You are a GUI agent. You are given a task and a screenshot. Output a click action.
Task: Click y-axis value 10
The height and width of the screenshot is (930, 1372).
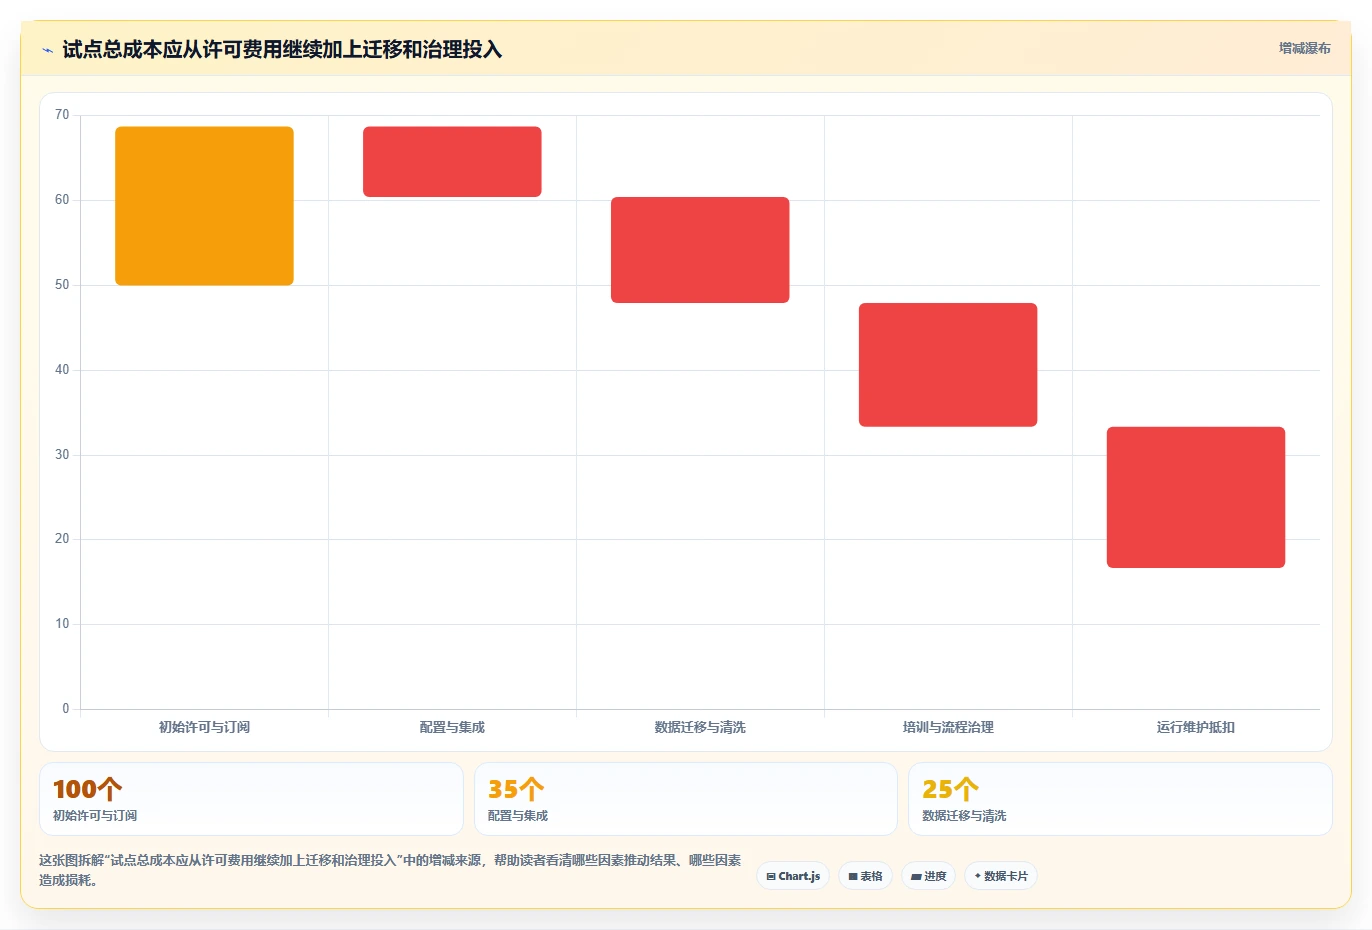click(62, 624)
